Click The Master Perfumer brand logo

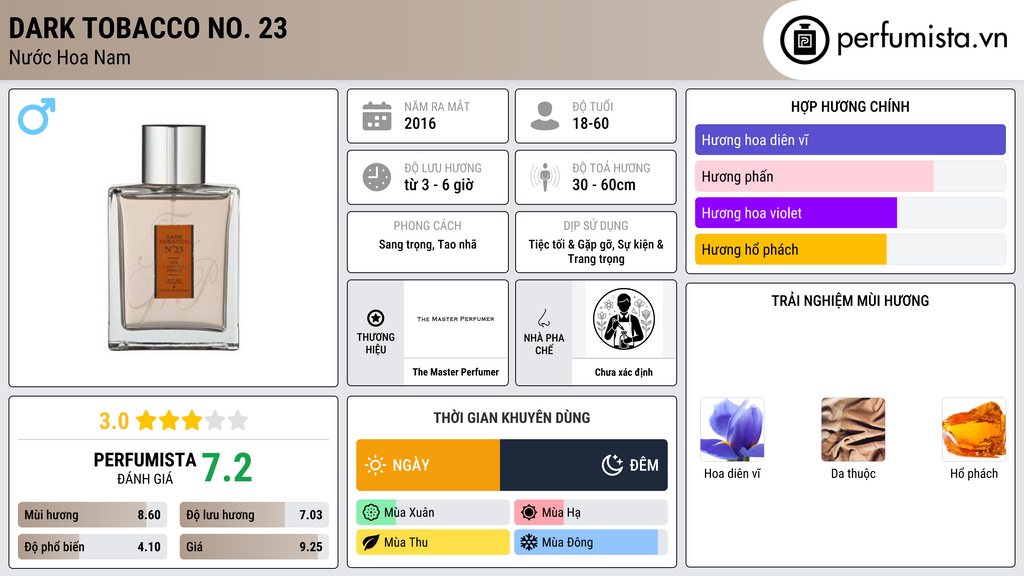tap(456, 319)
